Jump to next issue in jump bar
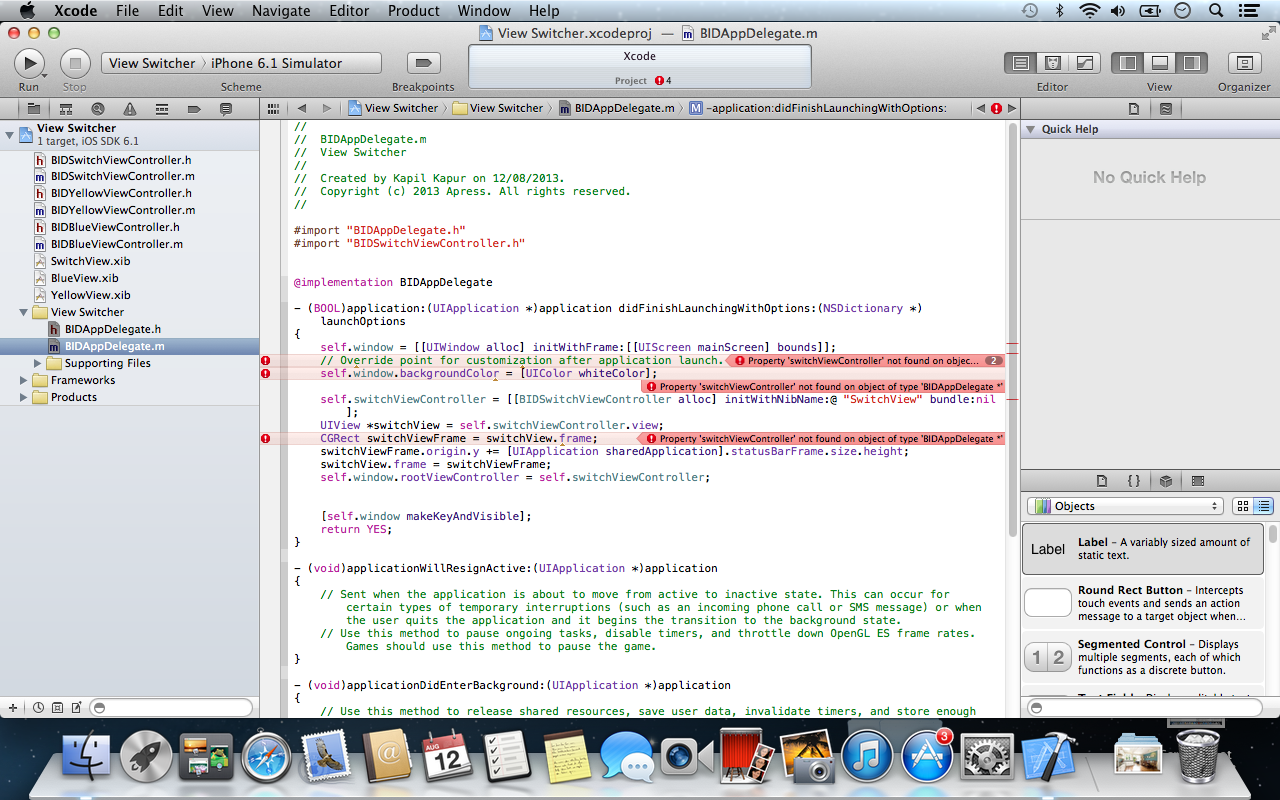 point(1012,108)
